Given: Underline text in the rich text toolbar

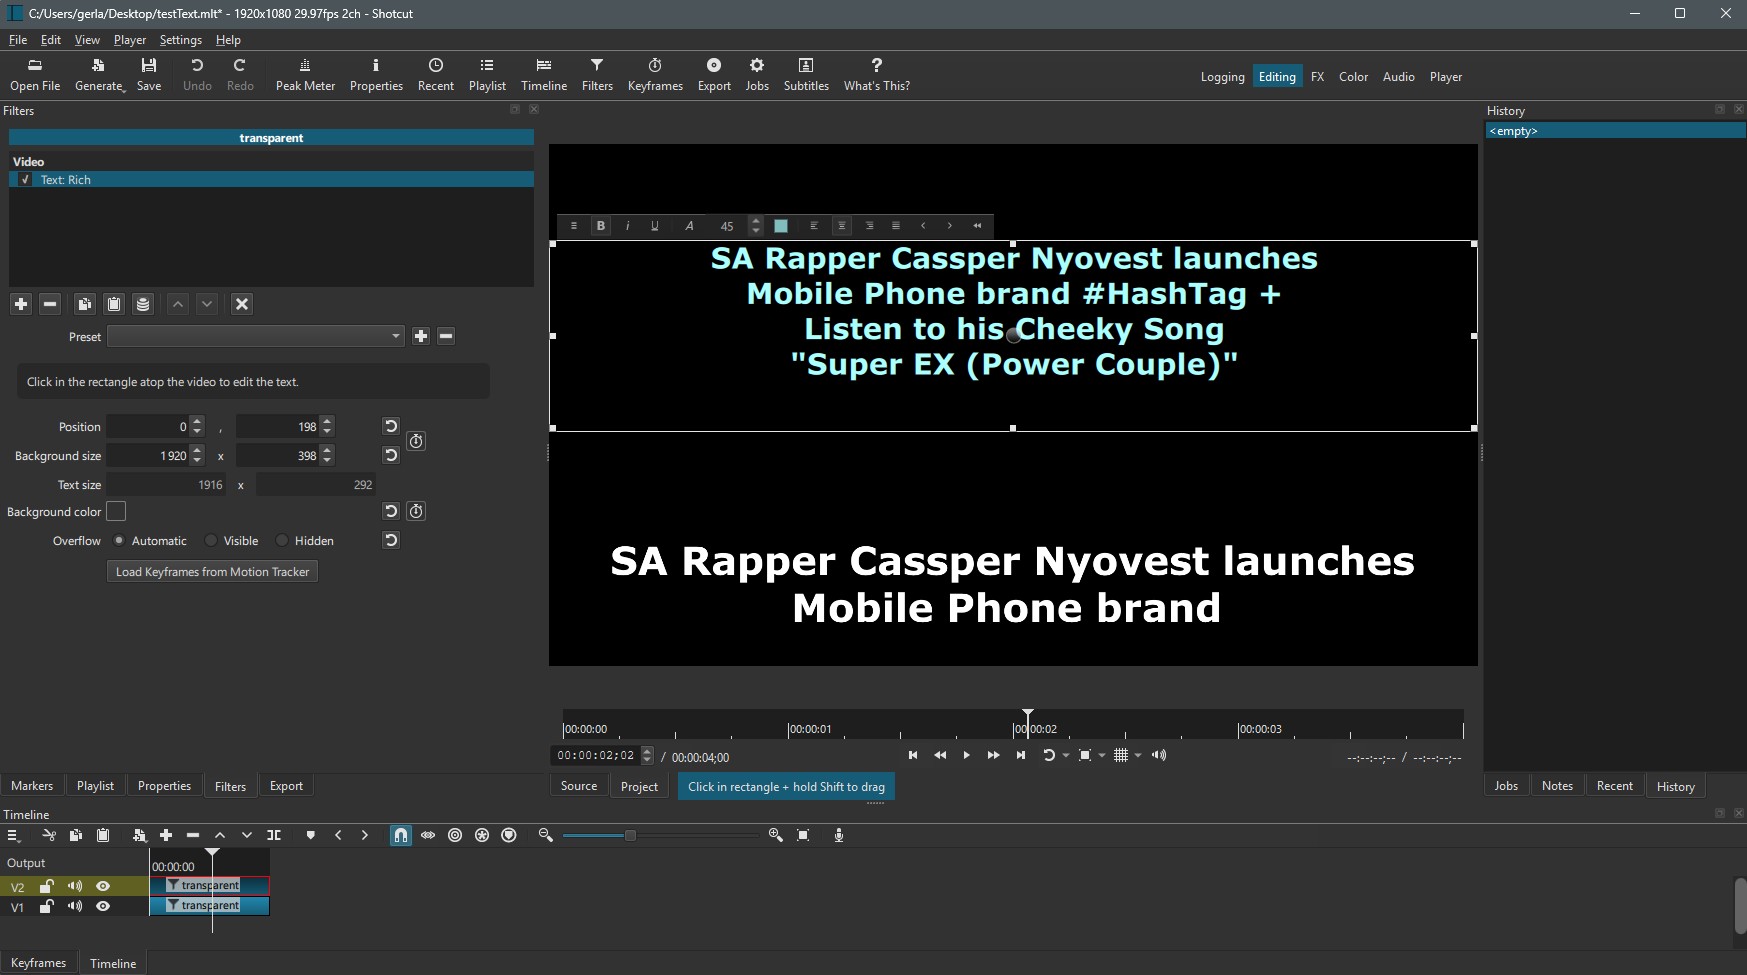Looking at the screenshot, I should (655, 226).
